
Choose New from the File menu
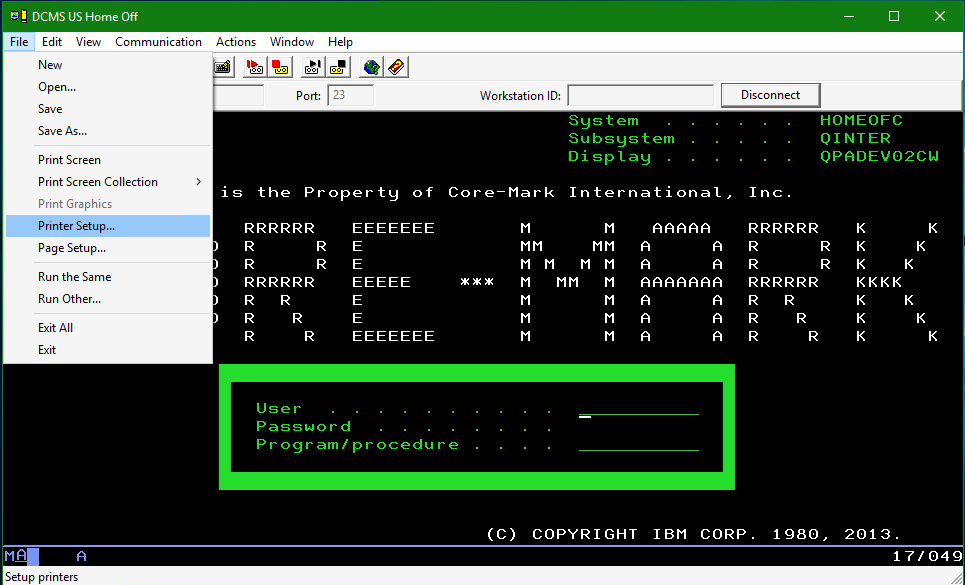(x=108, y=65)
